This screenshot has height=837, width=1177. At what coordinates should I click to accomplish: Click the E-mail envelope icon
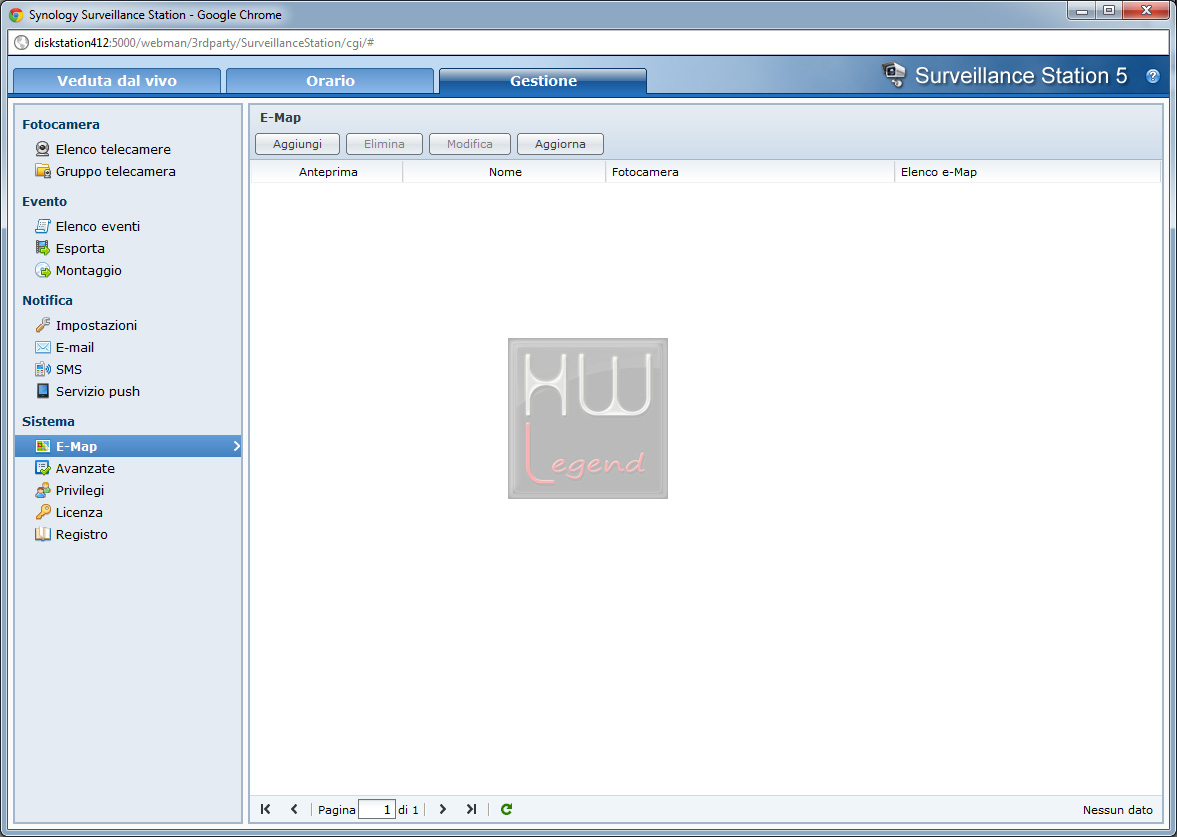(x=43, y=347)
